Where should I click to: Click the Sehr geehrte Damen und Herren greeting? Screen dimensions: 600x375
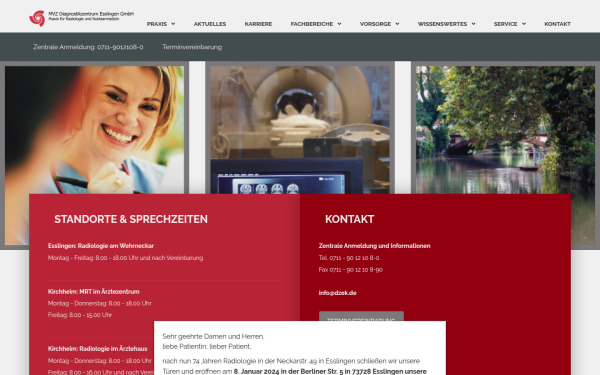pyautogui.click(x=213, y=336)
